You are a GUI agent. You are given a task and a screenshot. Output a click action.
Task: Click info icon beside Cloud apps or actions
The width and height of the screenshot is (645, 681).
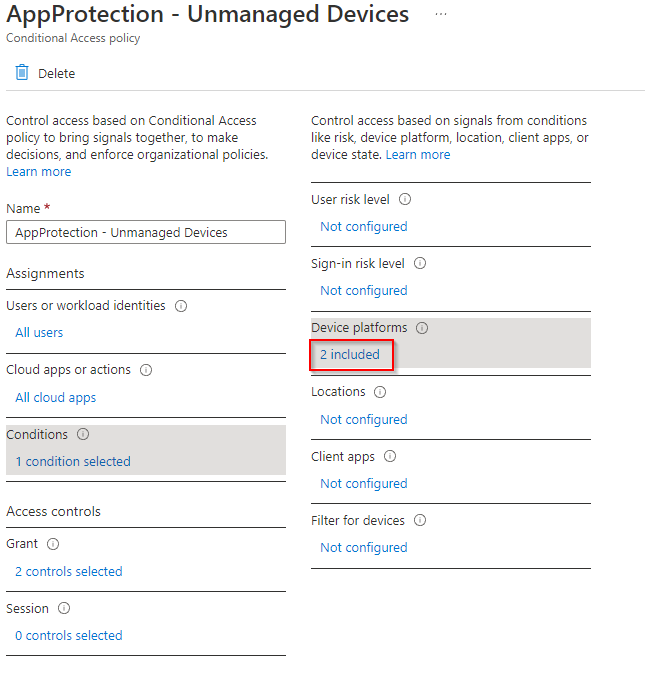[x=146, y=370]
